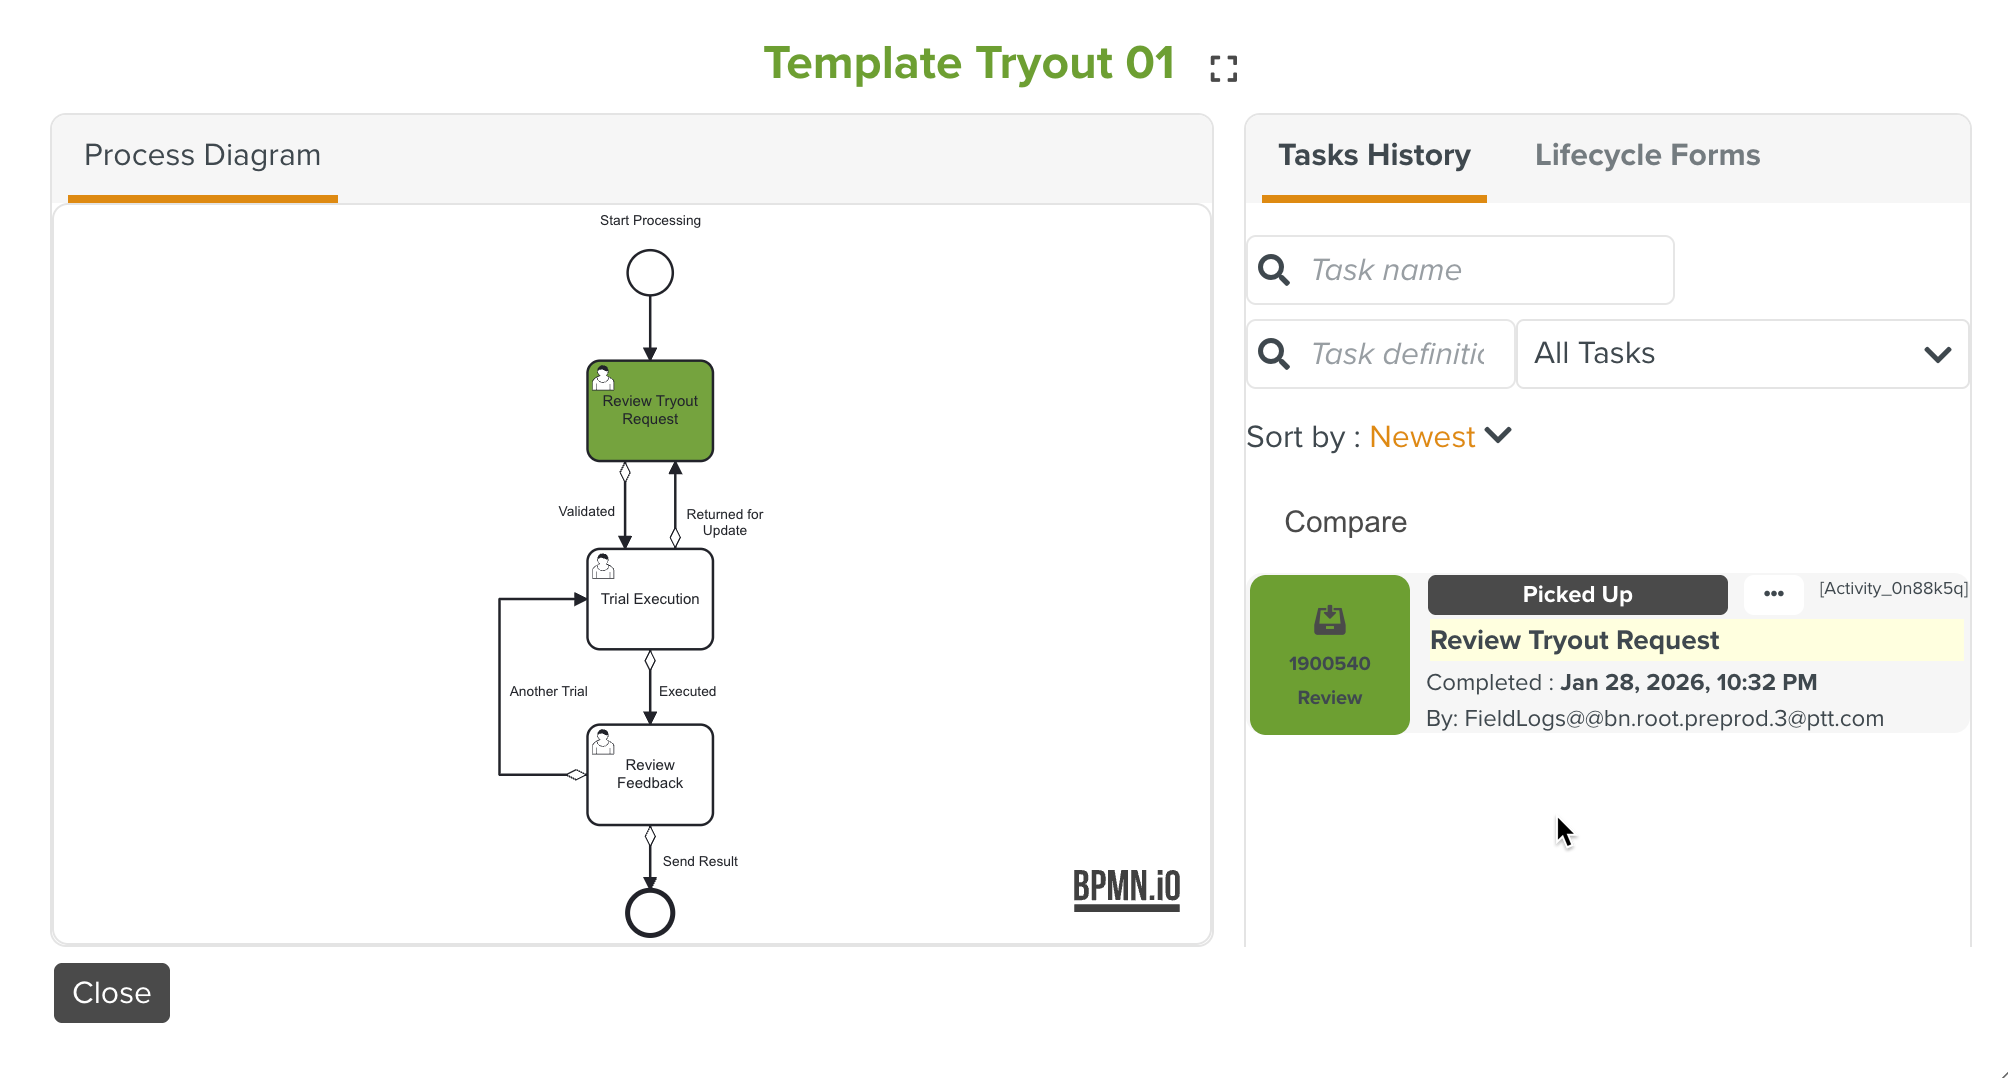Screen dimensions: 2008x1078
Task: Switch to the Lifecycle Forms tab
Action: [1647, 156]
